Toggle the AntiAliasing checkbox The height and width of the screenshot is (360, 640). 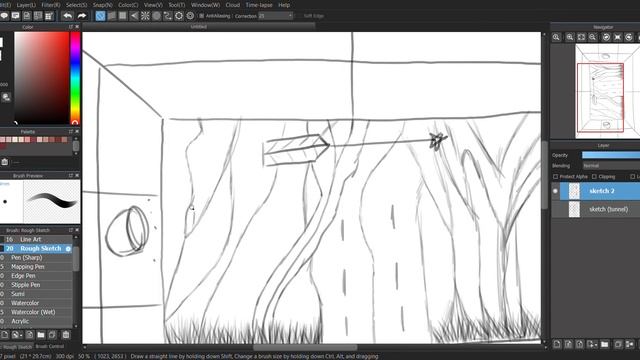(202, 16)
